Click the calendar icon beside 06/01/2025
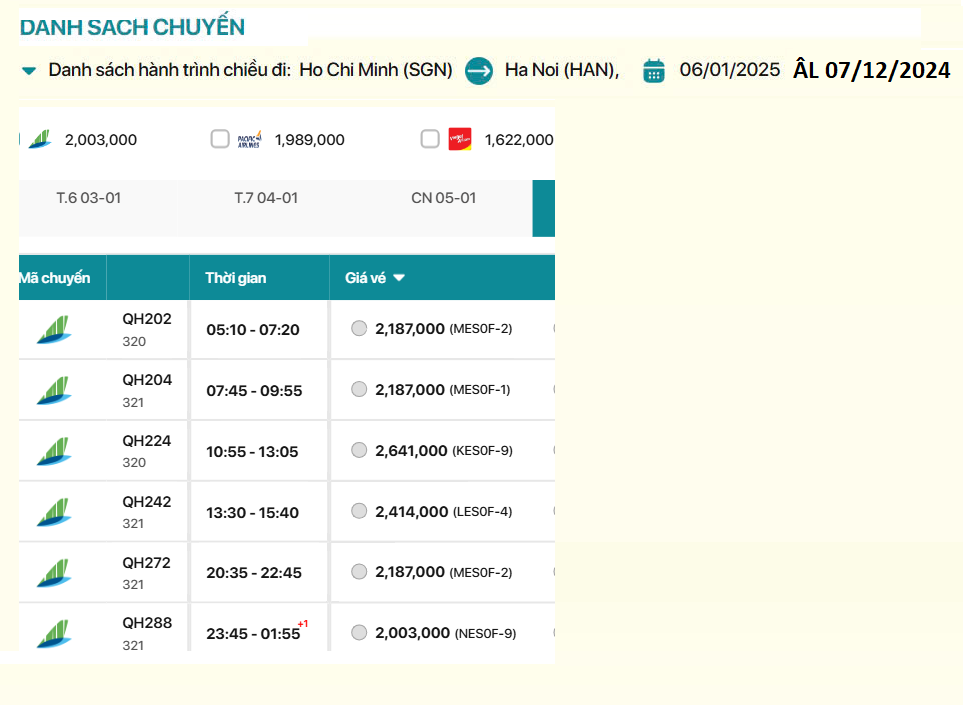This screenshot has height=706, width=963. coord(655,70)
